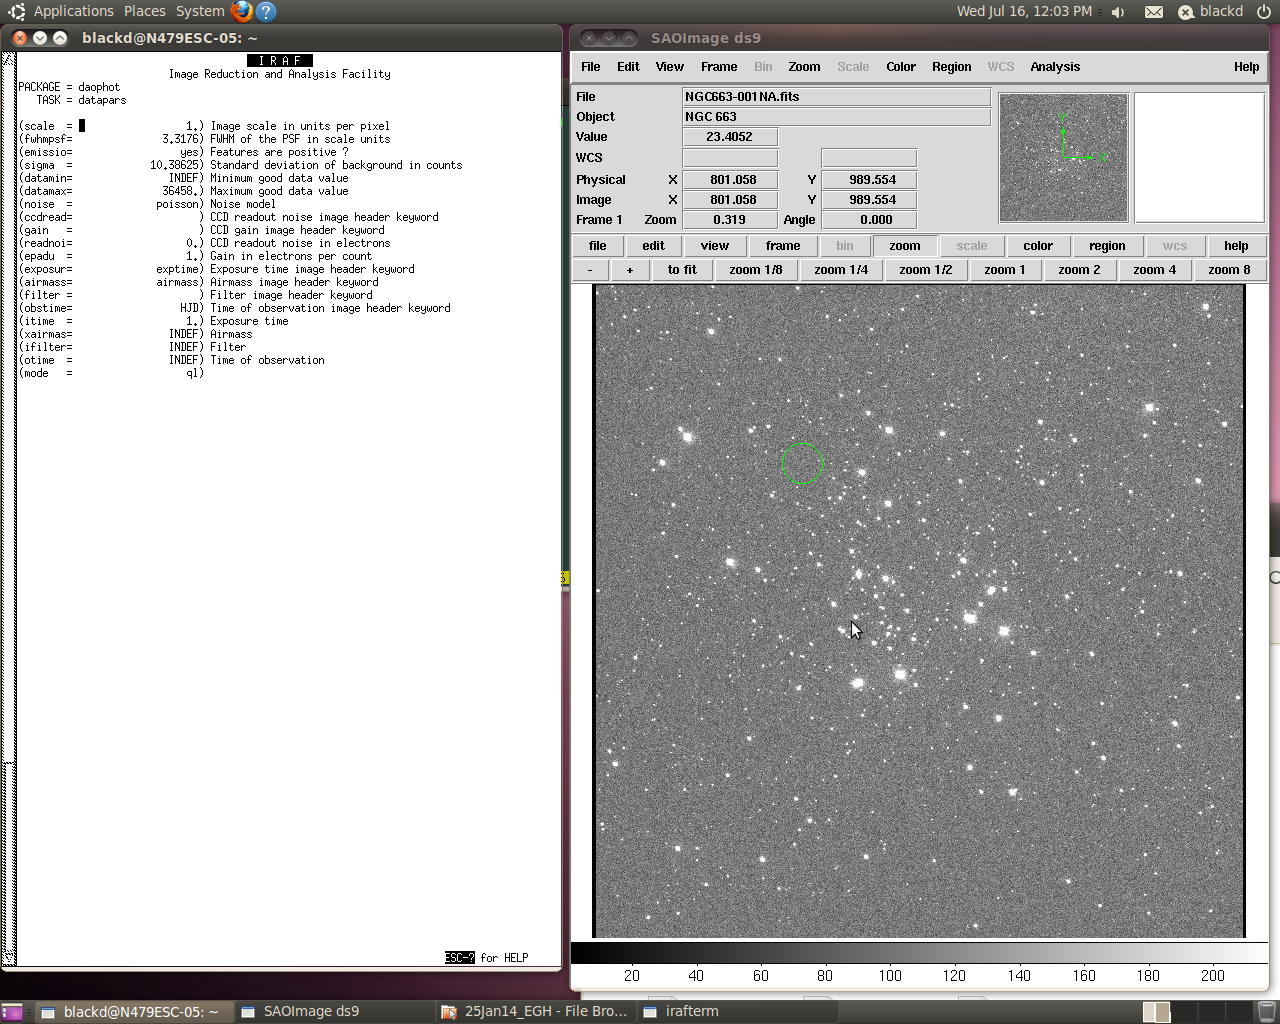Image resolution: width=1280 pixels, height=1024 pixels.
Task: Click the zoom in plus button
Action: tap(629, 270)
